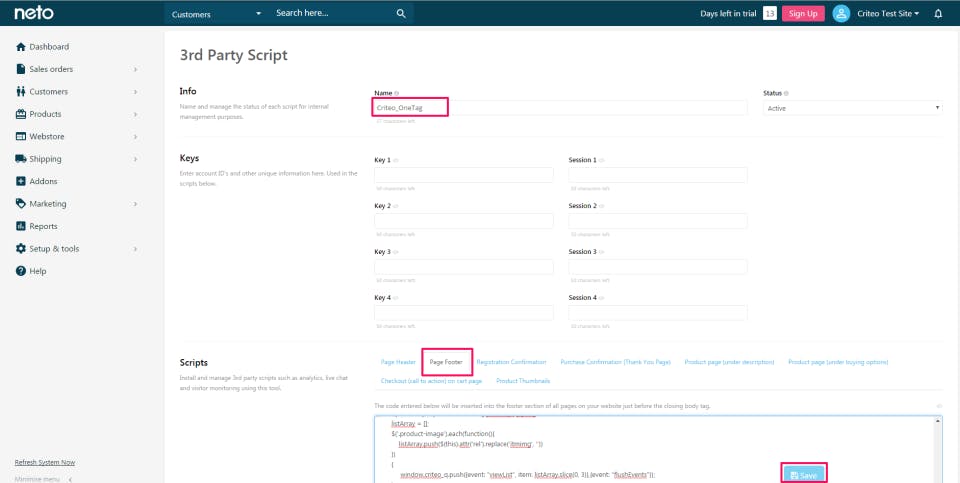The height and width of the screenshot is (483, 960).
Task: Click into the Key 1 input field
Action: coord(463,175)
